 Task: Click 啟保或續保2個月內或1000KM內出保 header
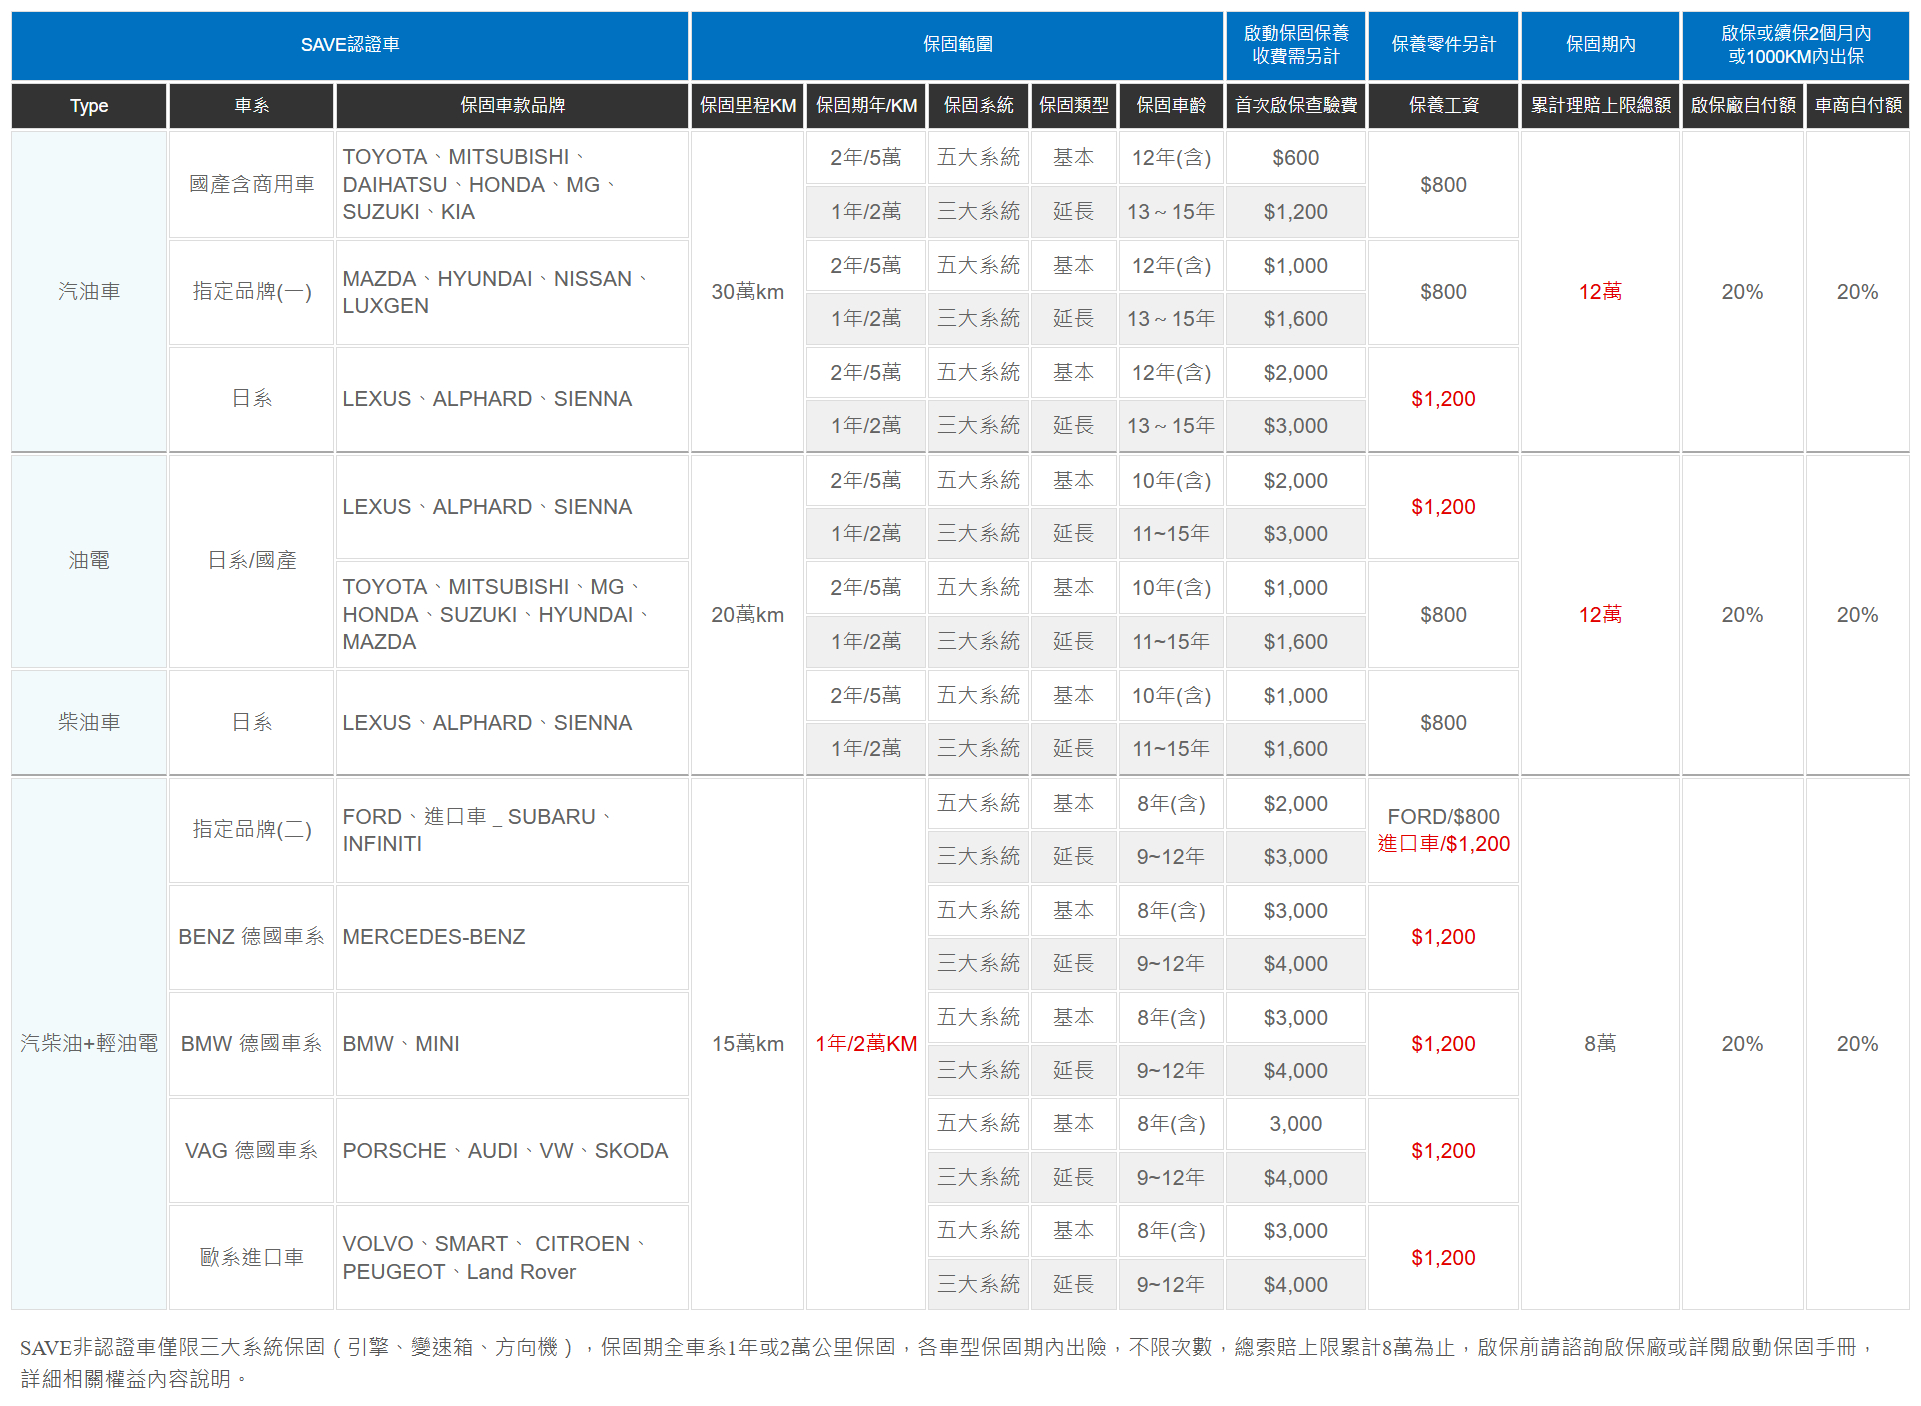pos(1796,45)
